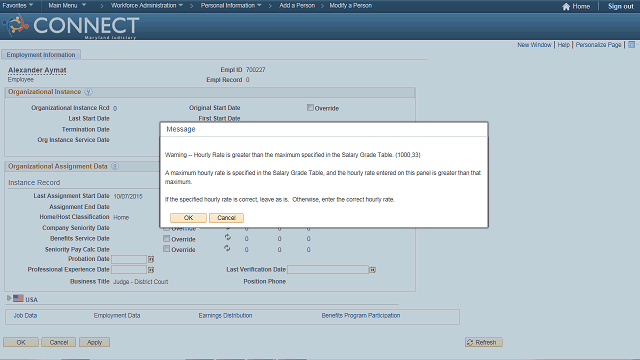Click Seniority Pay Calc Date recalculate icon
Viewport: 640px width, 360px height.
point(227,248)
